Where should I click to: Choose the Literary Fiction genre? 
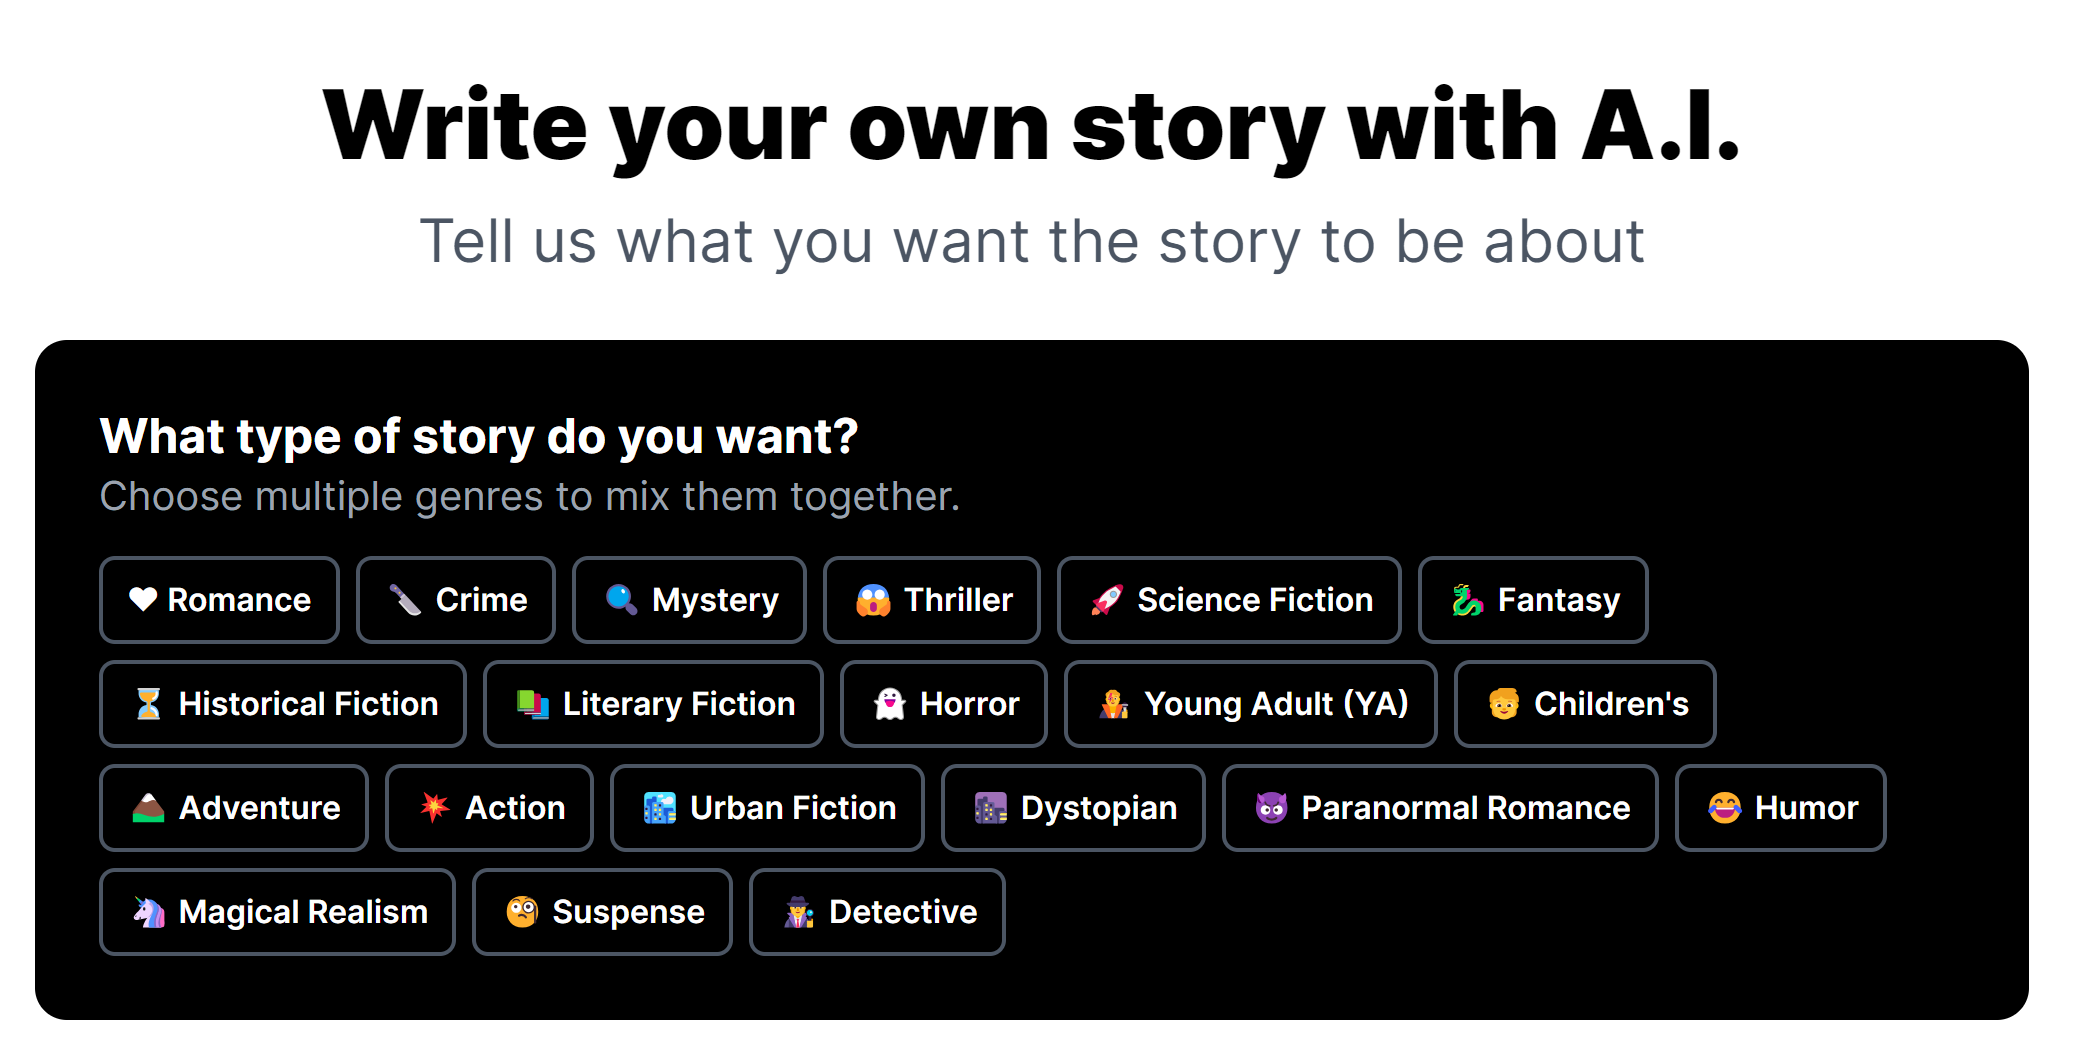[x=652, y=704]
